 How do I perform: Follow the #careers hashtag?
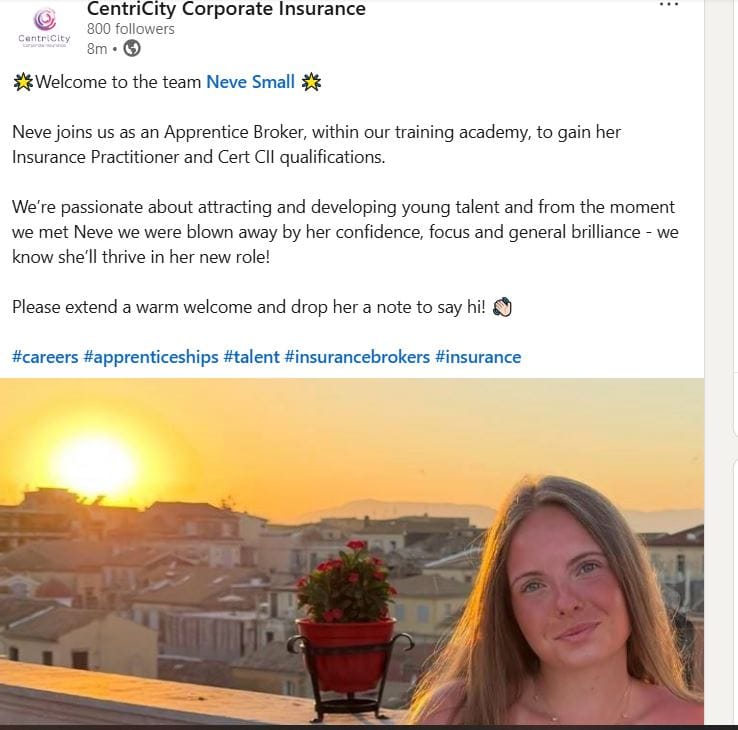(x=45, y=357)
